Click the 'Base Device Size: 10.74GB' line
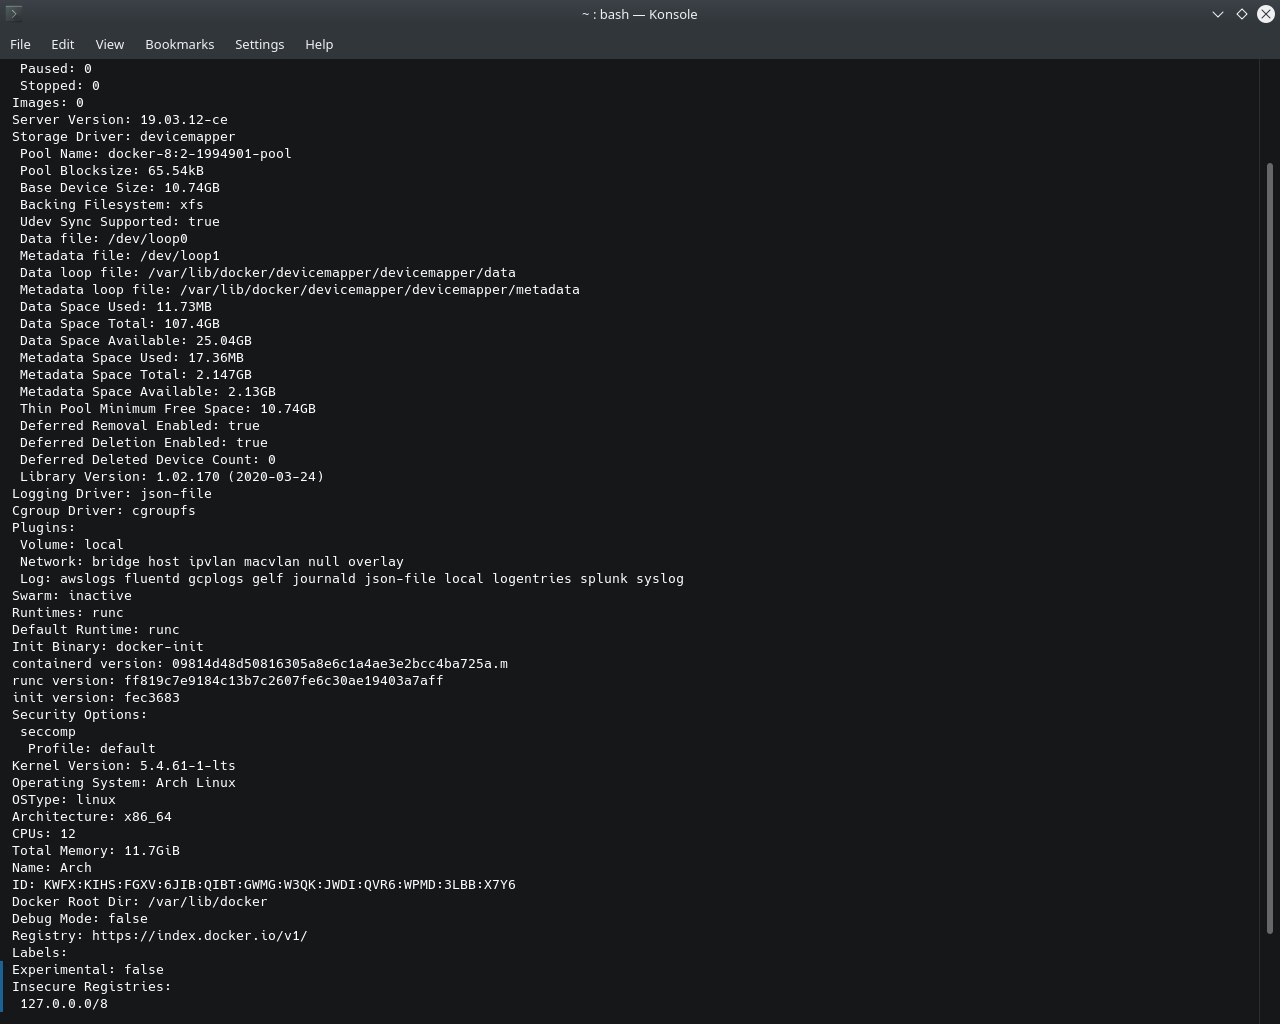Image resolution: width=1280 pixels, height=1024 pixels. 120,188
